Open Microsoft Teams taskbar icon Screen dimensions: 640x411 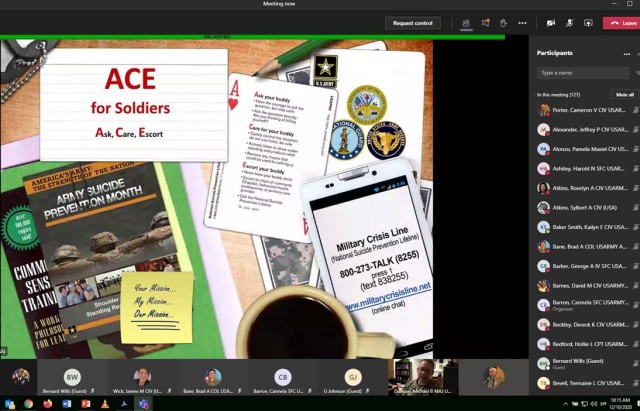click(143, 404)
